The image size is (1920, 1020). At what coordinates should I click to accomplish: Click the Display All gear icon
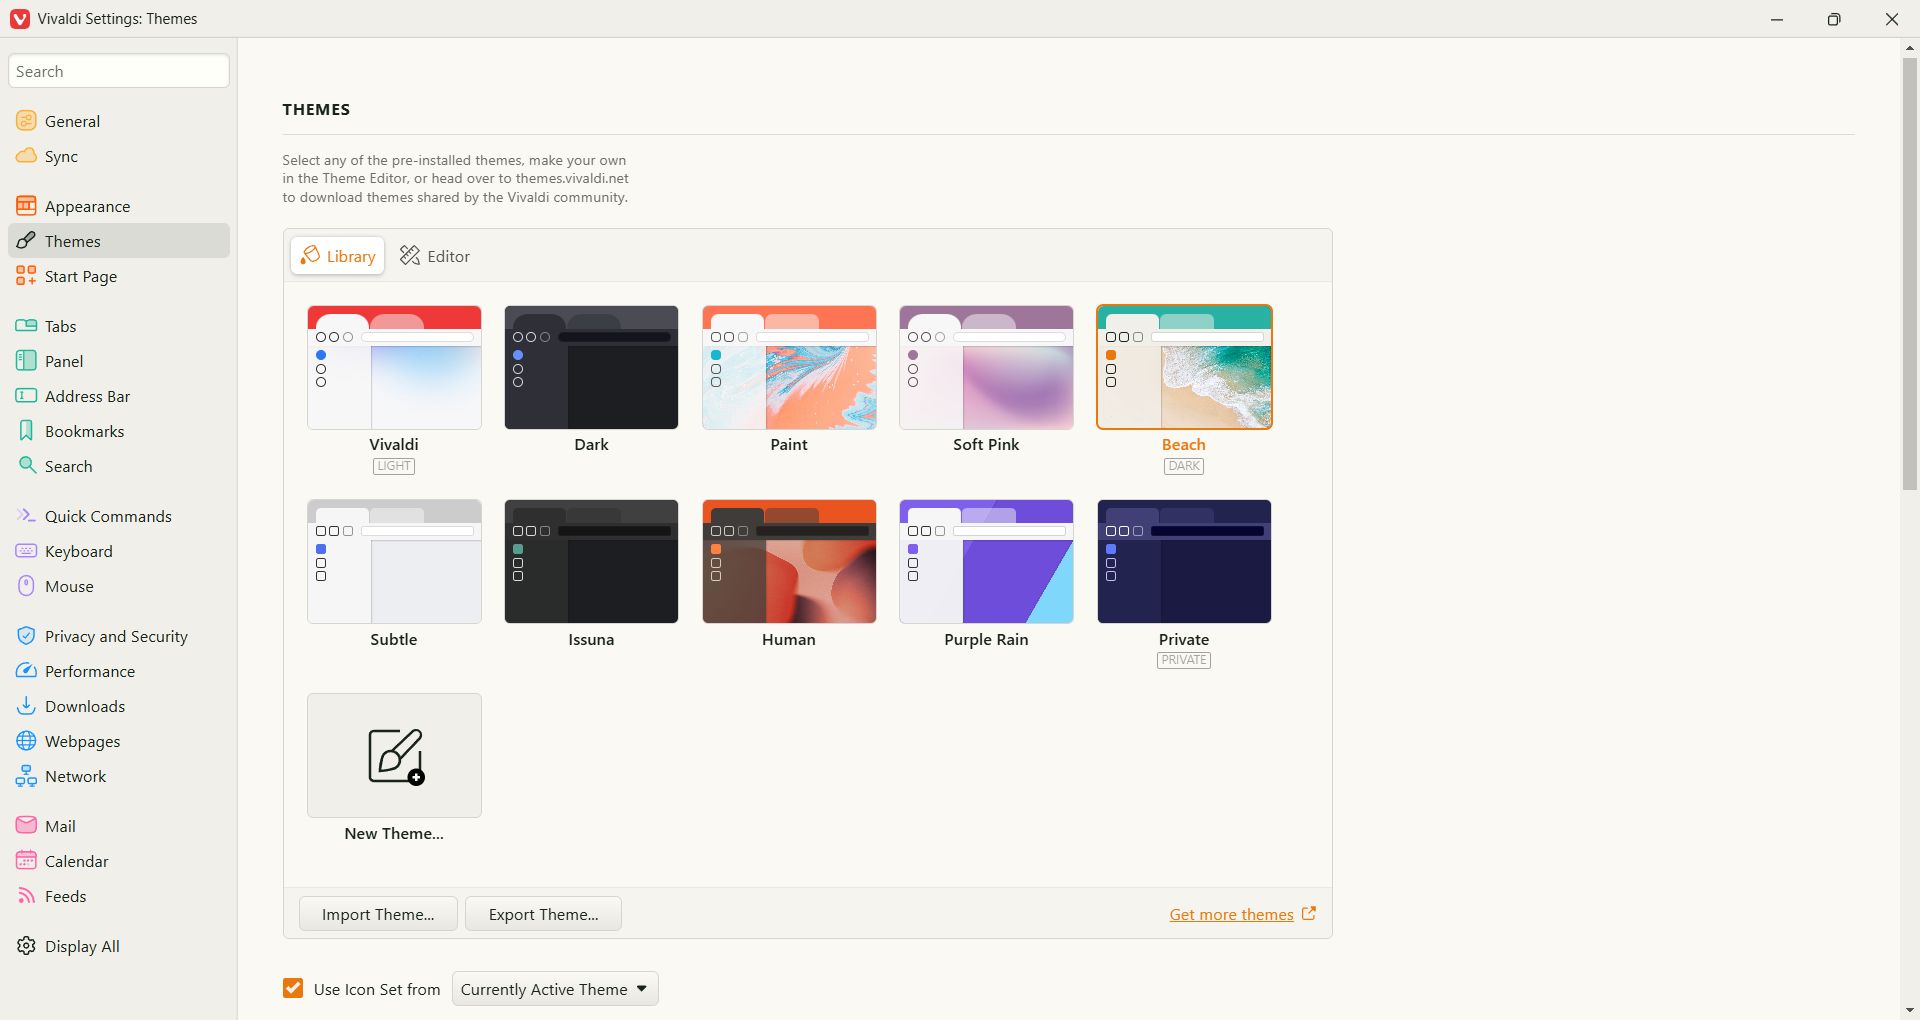click(x=26, y=946)
